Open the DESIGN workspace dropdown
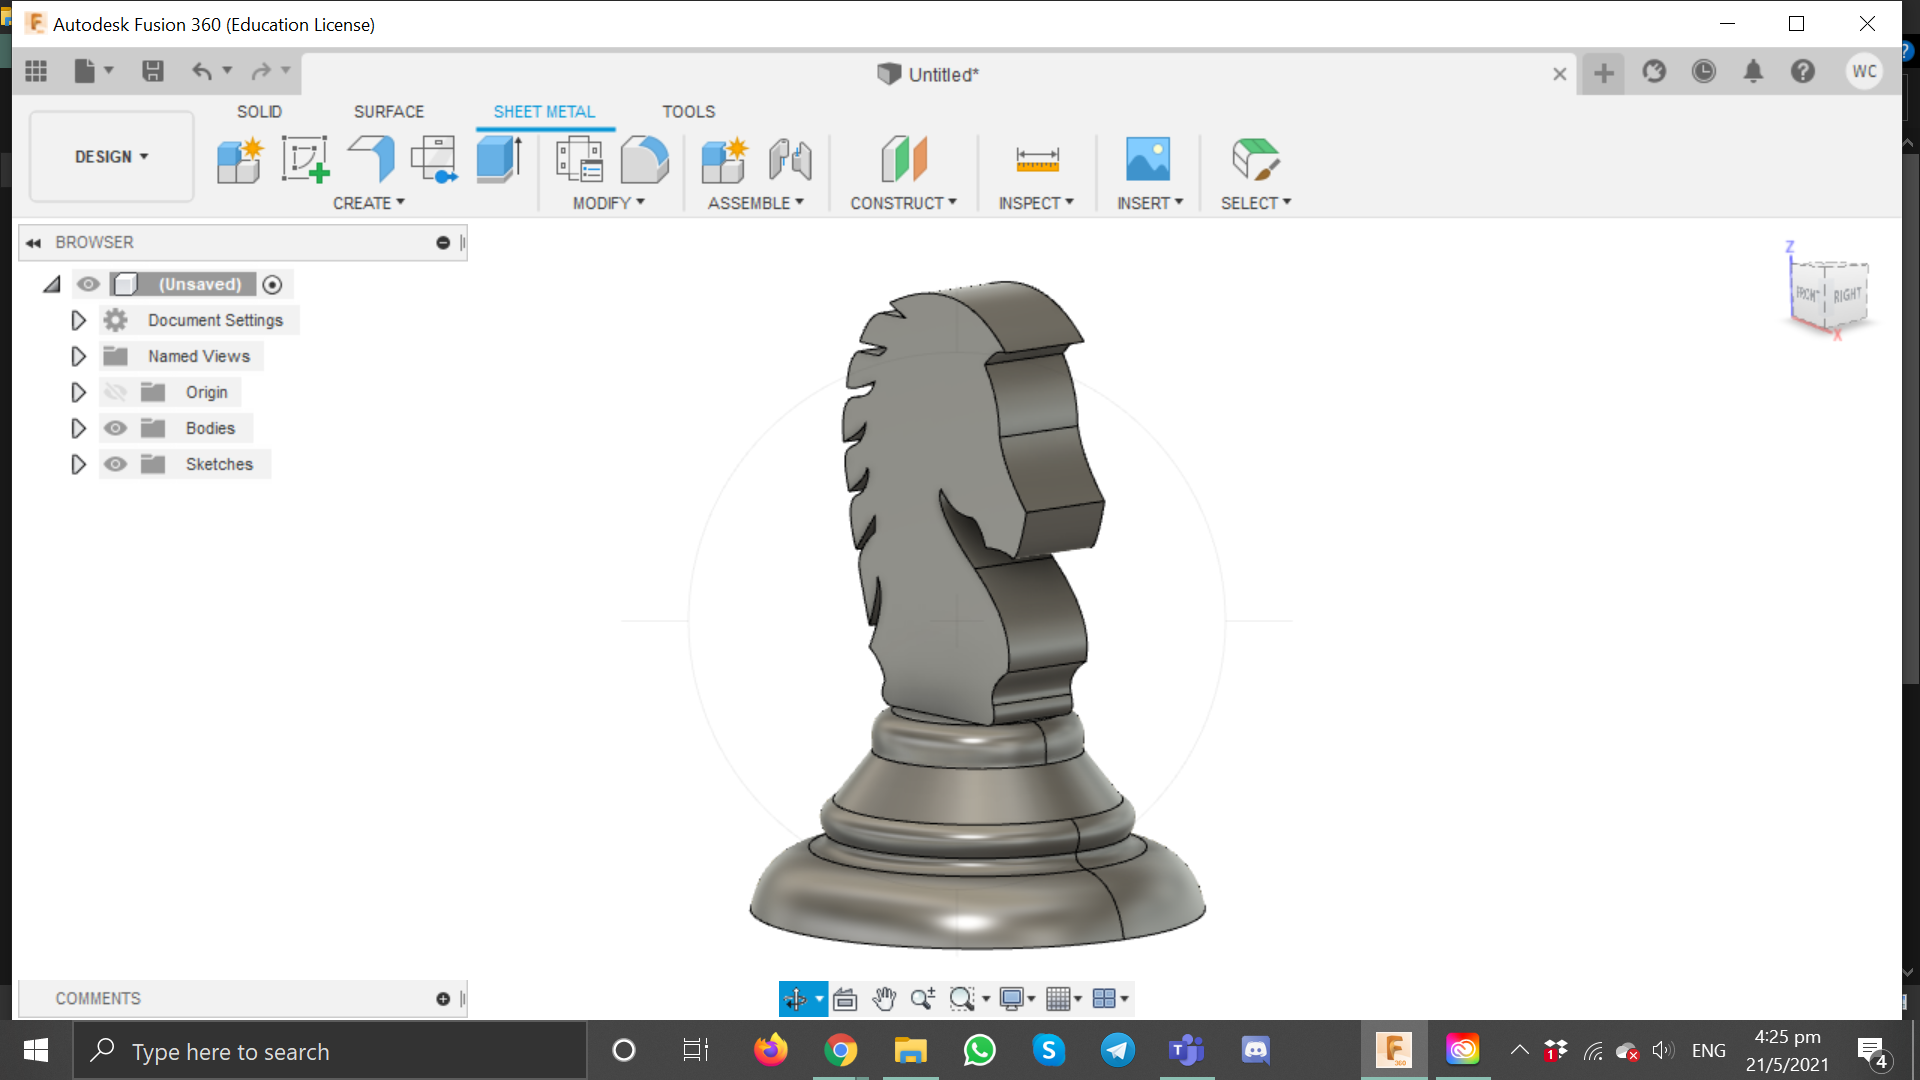1920x1080 pixels. (x=112, y=157)
